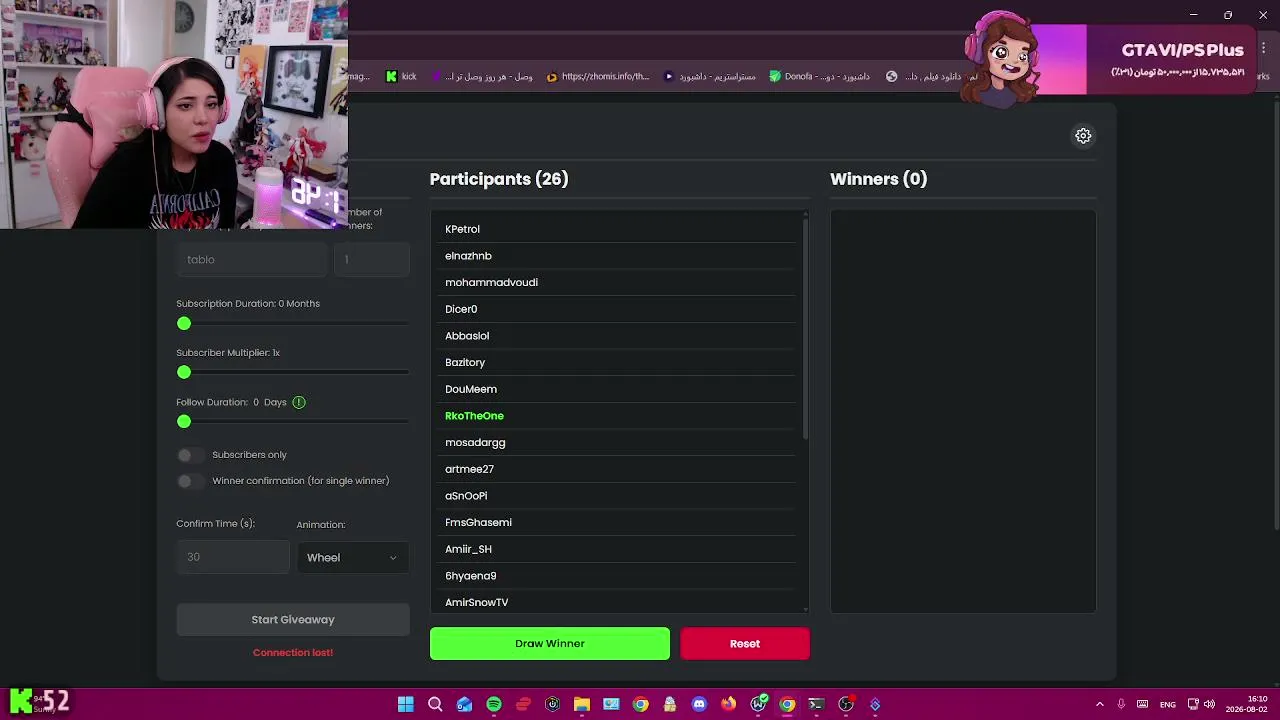Select participant elnazhnb
Viewport: 1280px width, 720px height.
[615, 256]
